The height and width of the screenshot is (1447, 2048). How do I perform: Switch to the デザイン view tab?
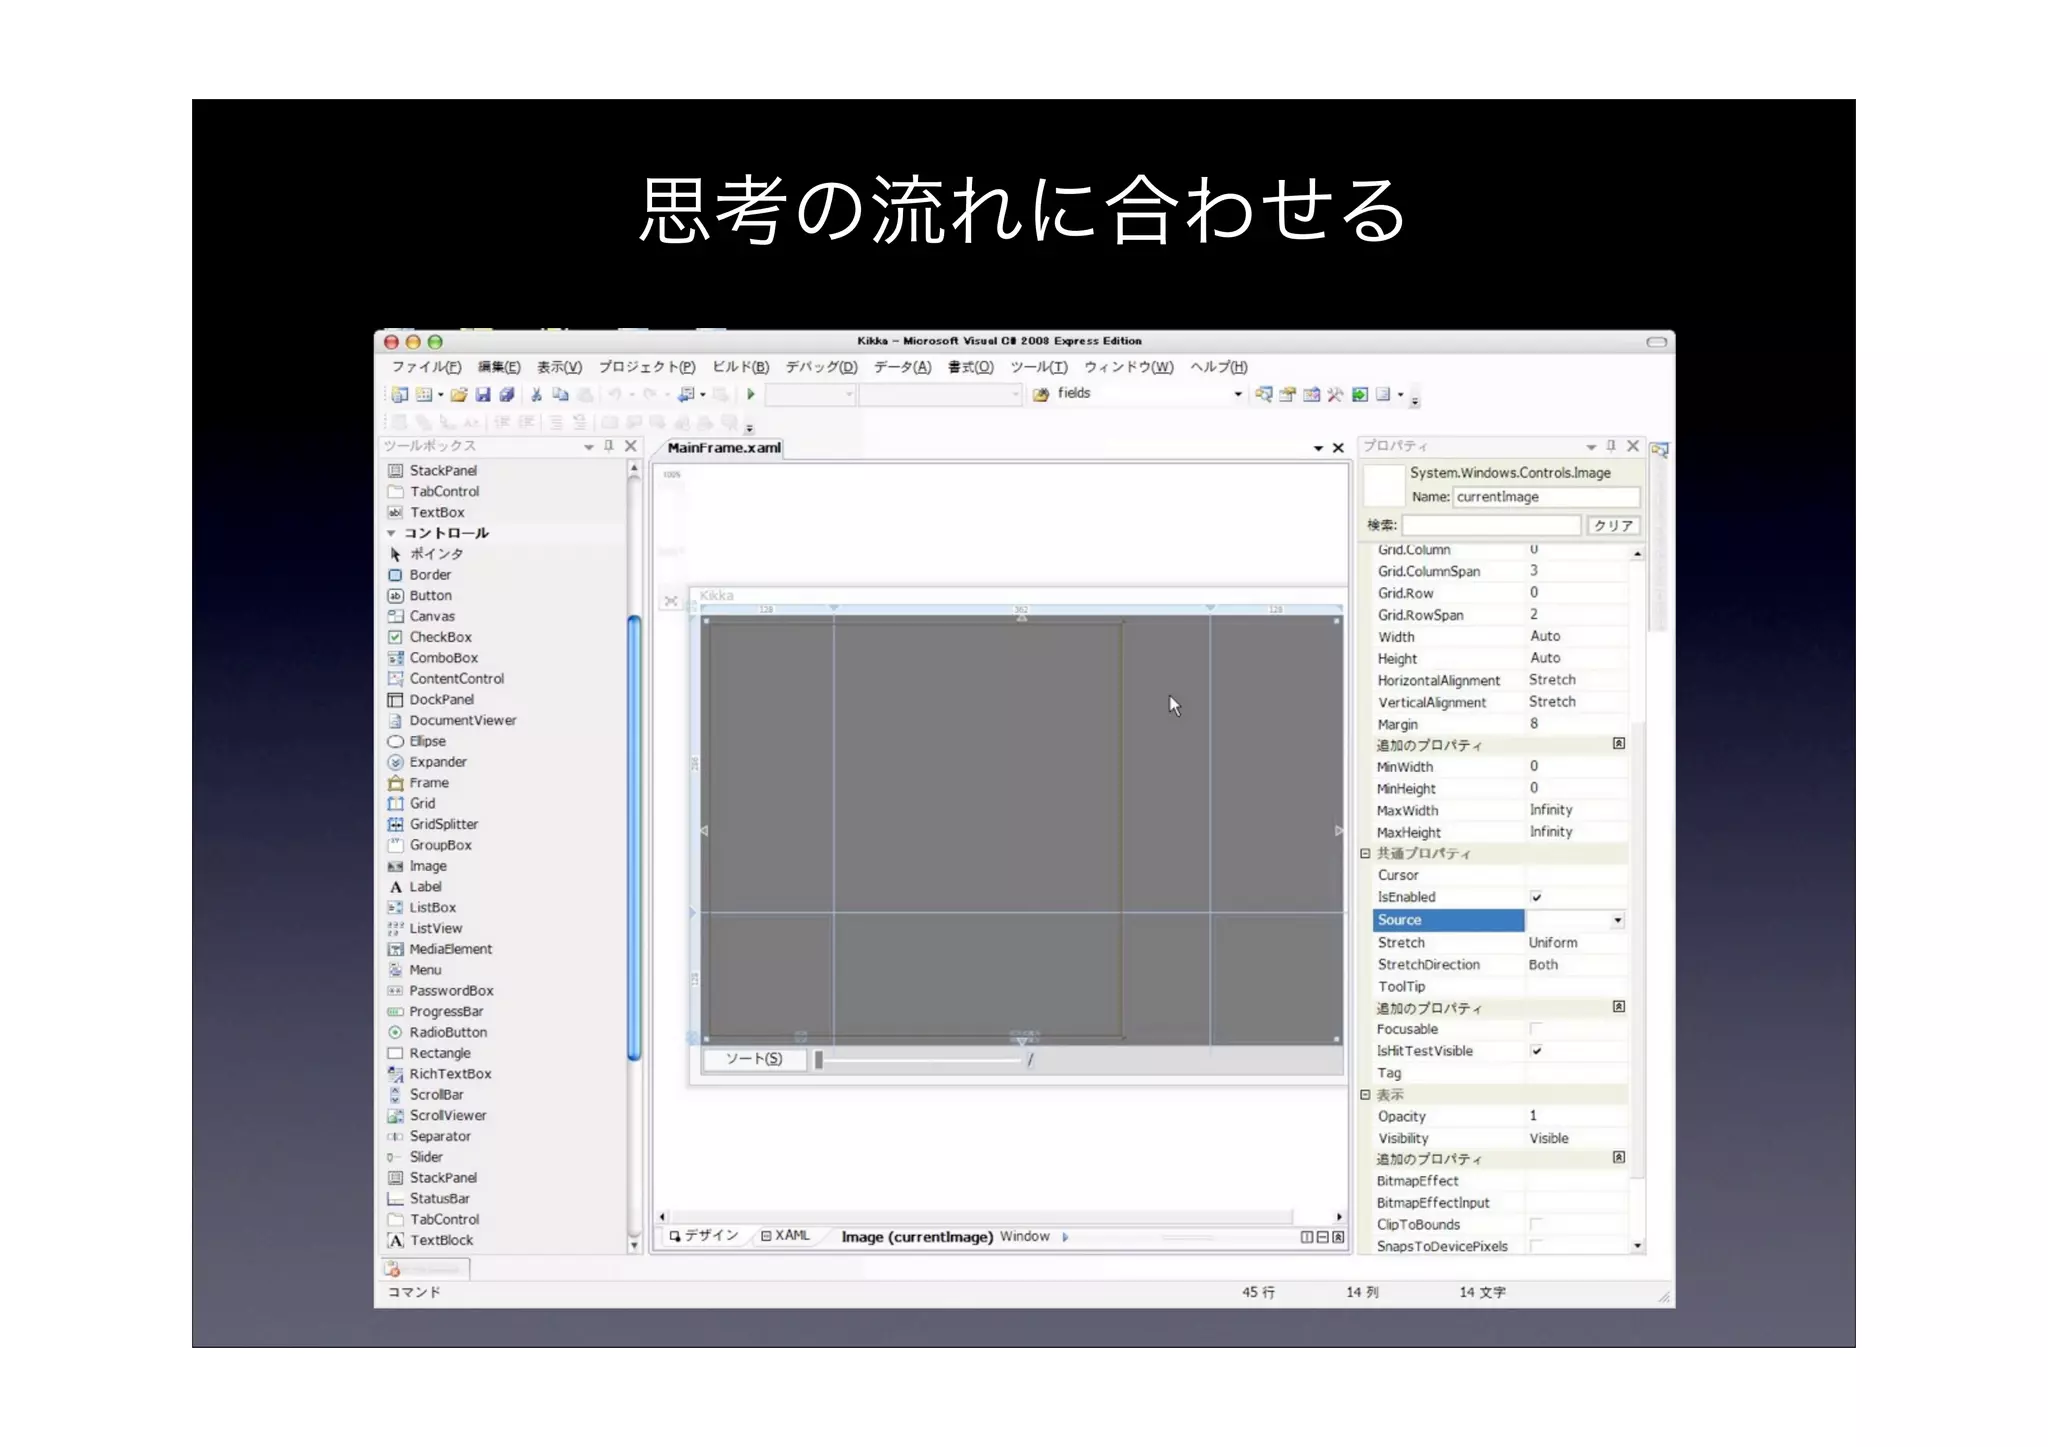pos(704,1236)
